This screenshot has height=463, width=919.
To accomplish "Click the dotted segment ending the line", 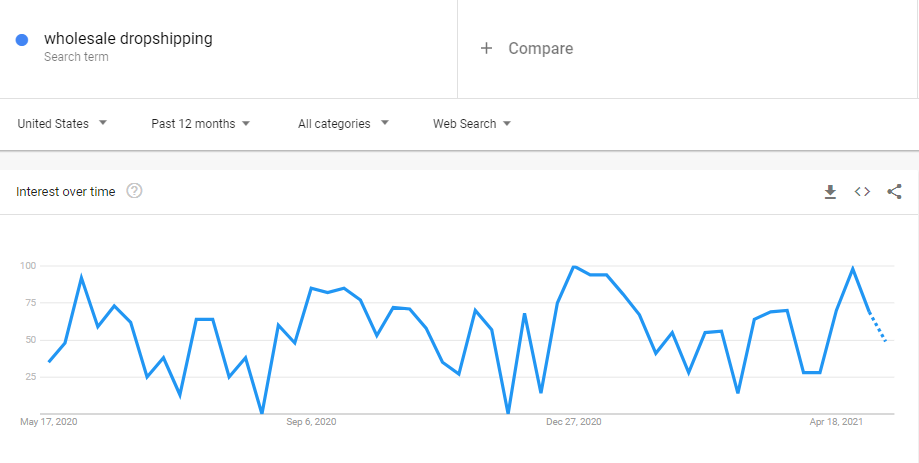I will point(878,329).
